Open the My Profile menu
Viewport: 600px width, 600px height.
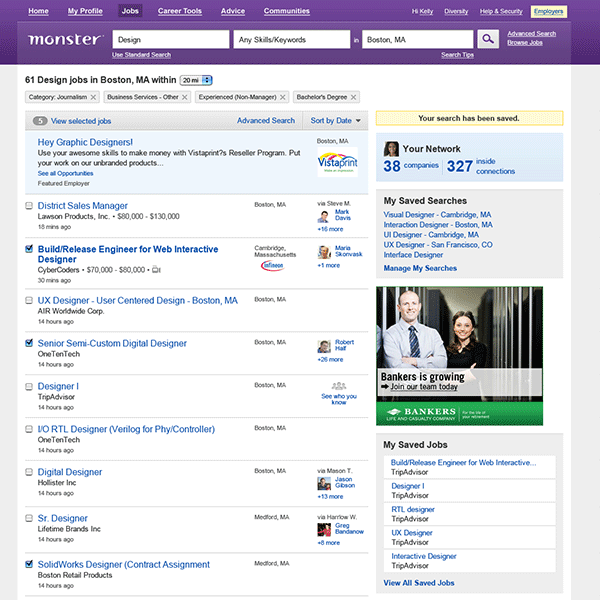(x=85, y=11)
